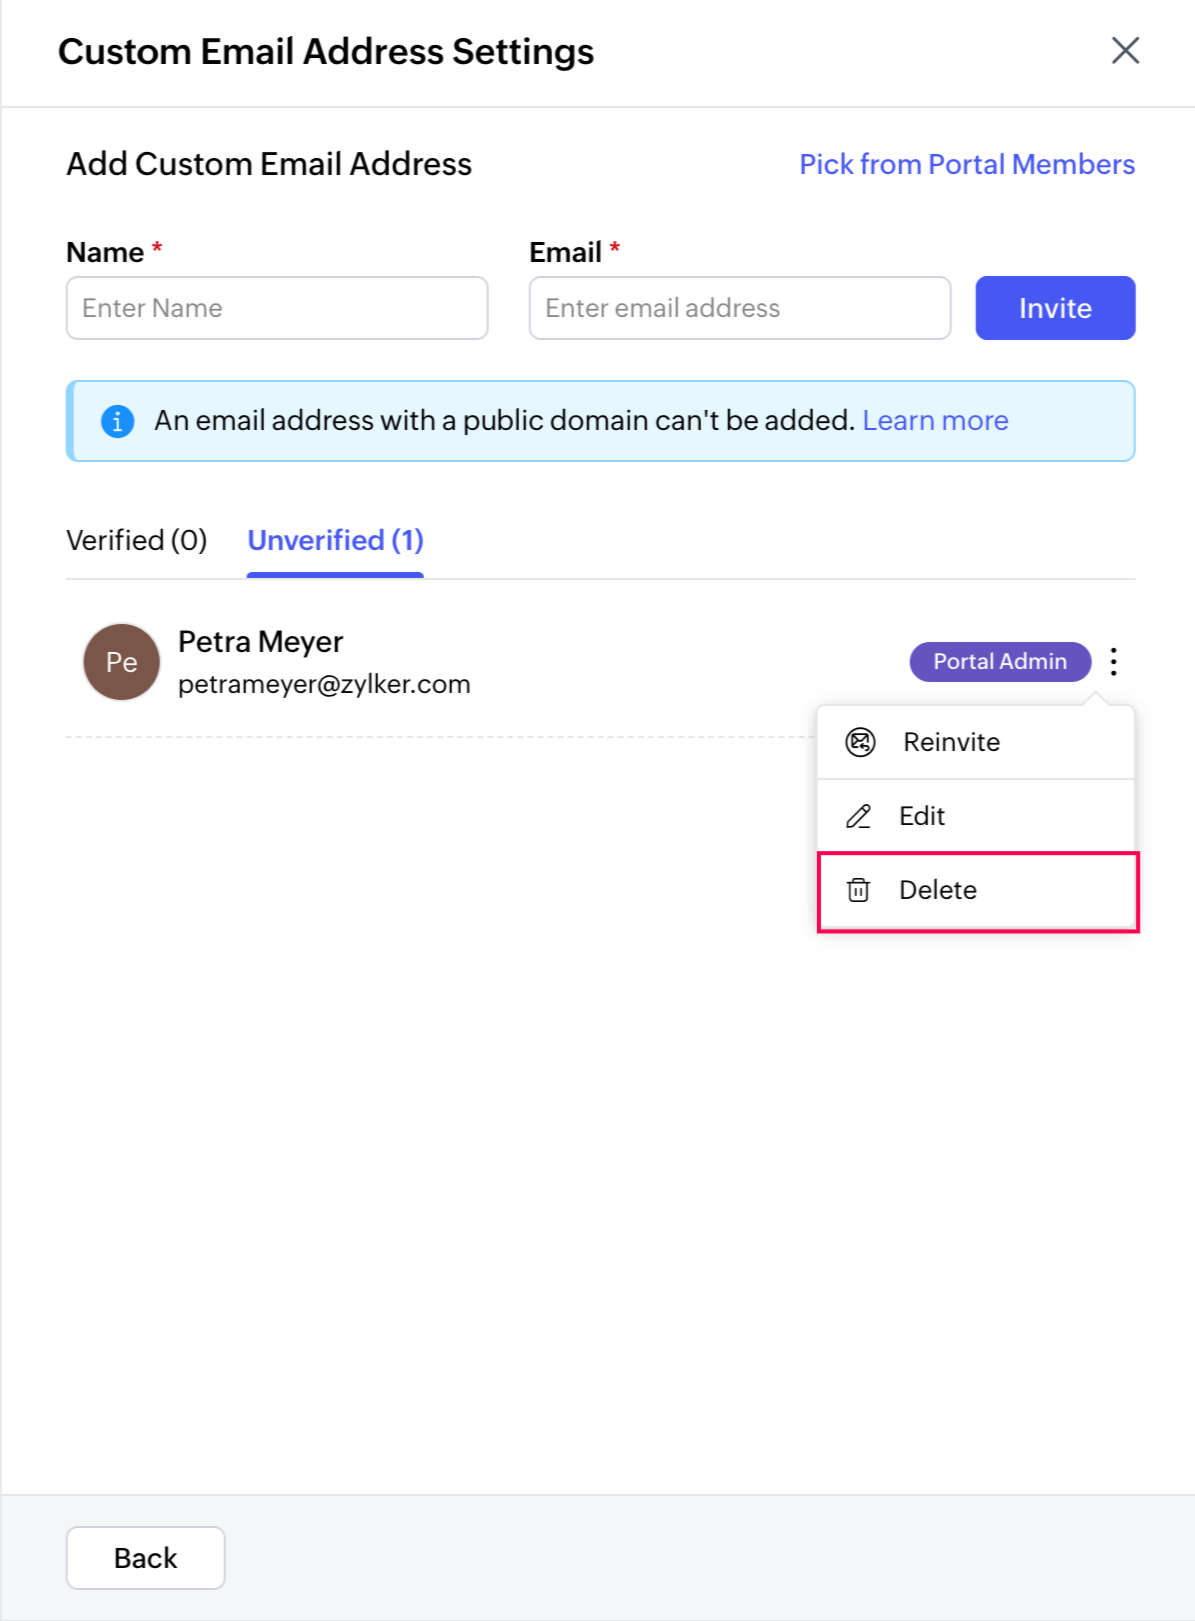Focus the Enter Name input field
The height and width of the screenshot is (1621, 1195).
277,308
